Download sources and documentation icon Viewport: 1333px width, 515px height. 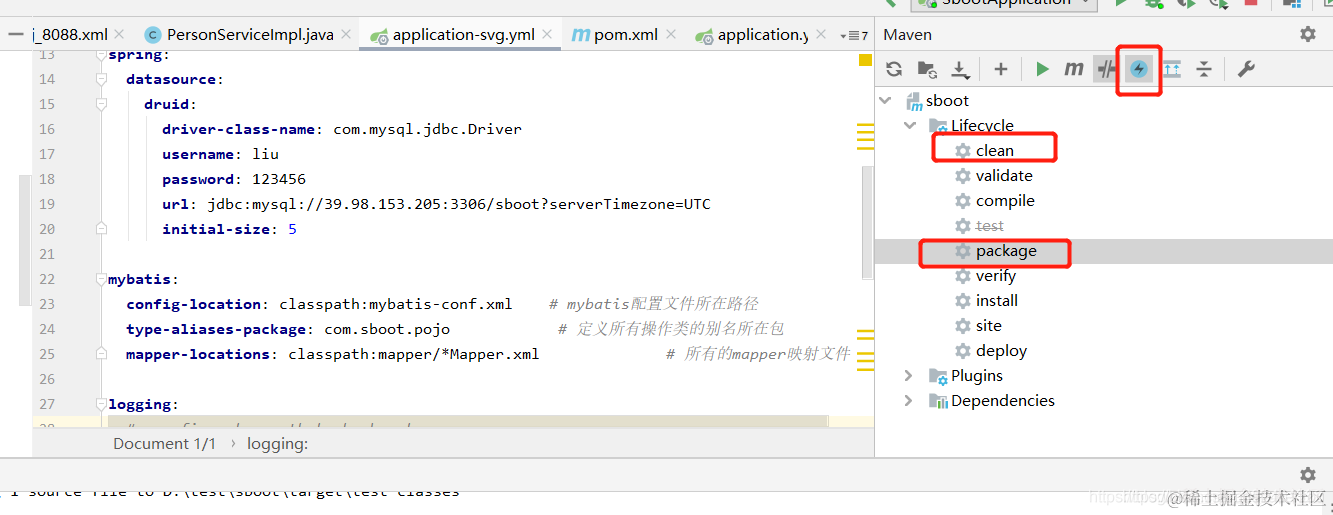[960, 69]
